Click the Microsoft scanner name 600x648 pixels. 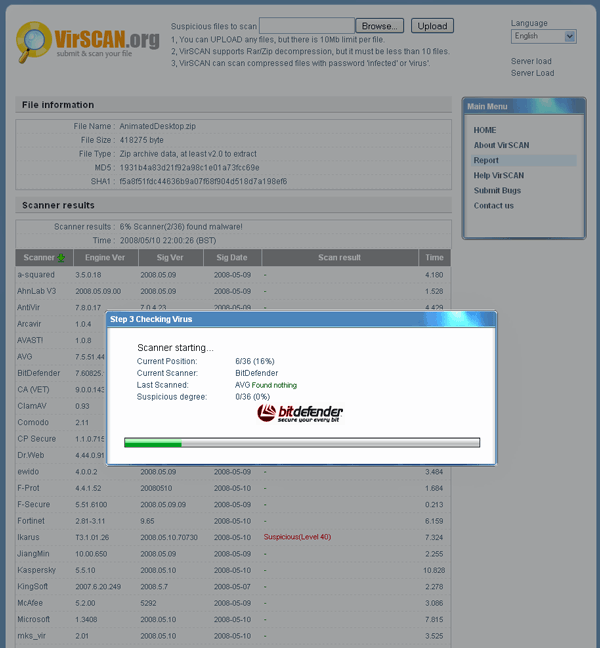coord(33,619)
